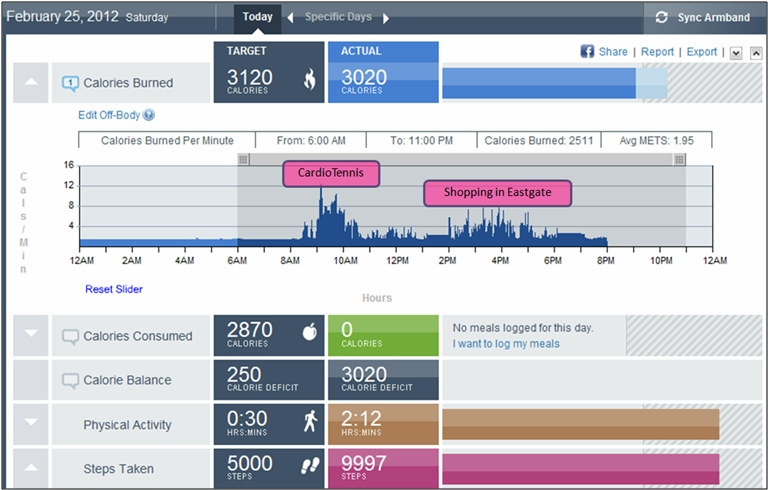This screenshot has width=768, height=490.
Task: Click the Sync Armband refresh icon
Action: [661, 17]
